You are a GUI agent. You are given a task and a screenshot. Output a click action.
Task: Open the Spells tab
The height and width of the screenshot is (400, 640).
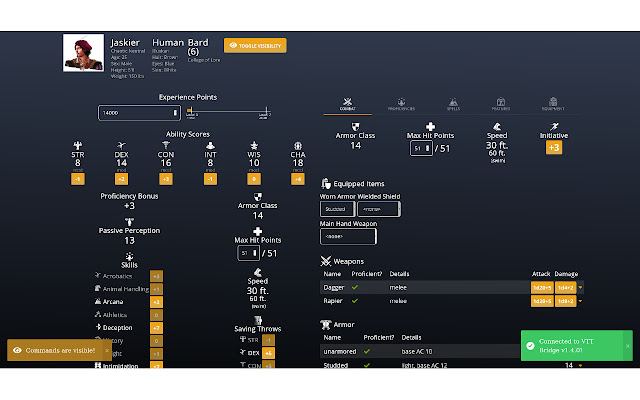[453, 104]
